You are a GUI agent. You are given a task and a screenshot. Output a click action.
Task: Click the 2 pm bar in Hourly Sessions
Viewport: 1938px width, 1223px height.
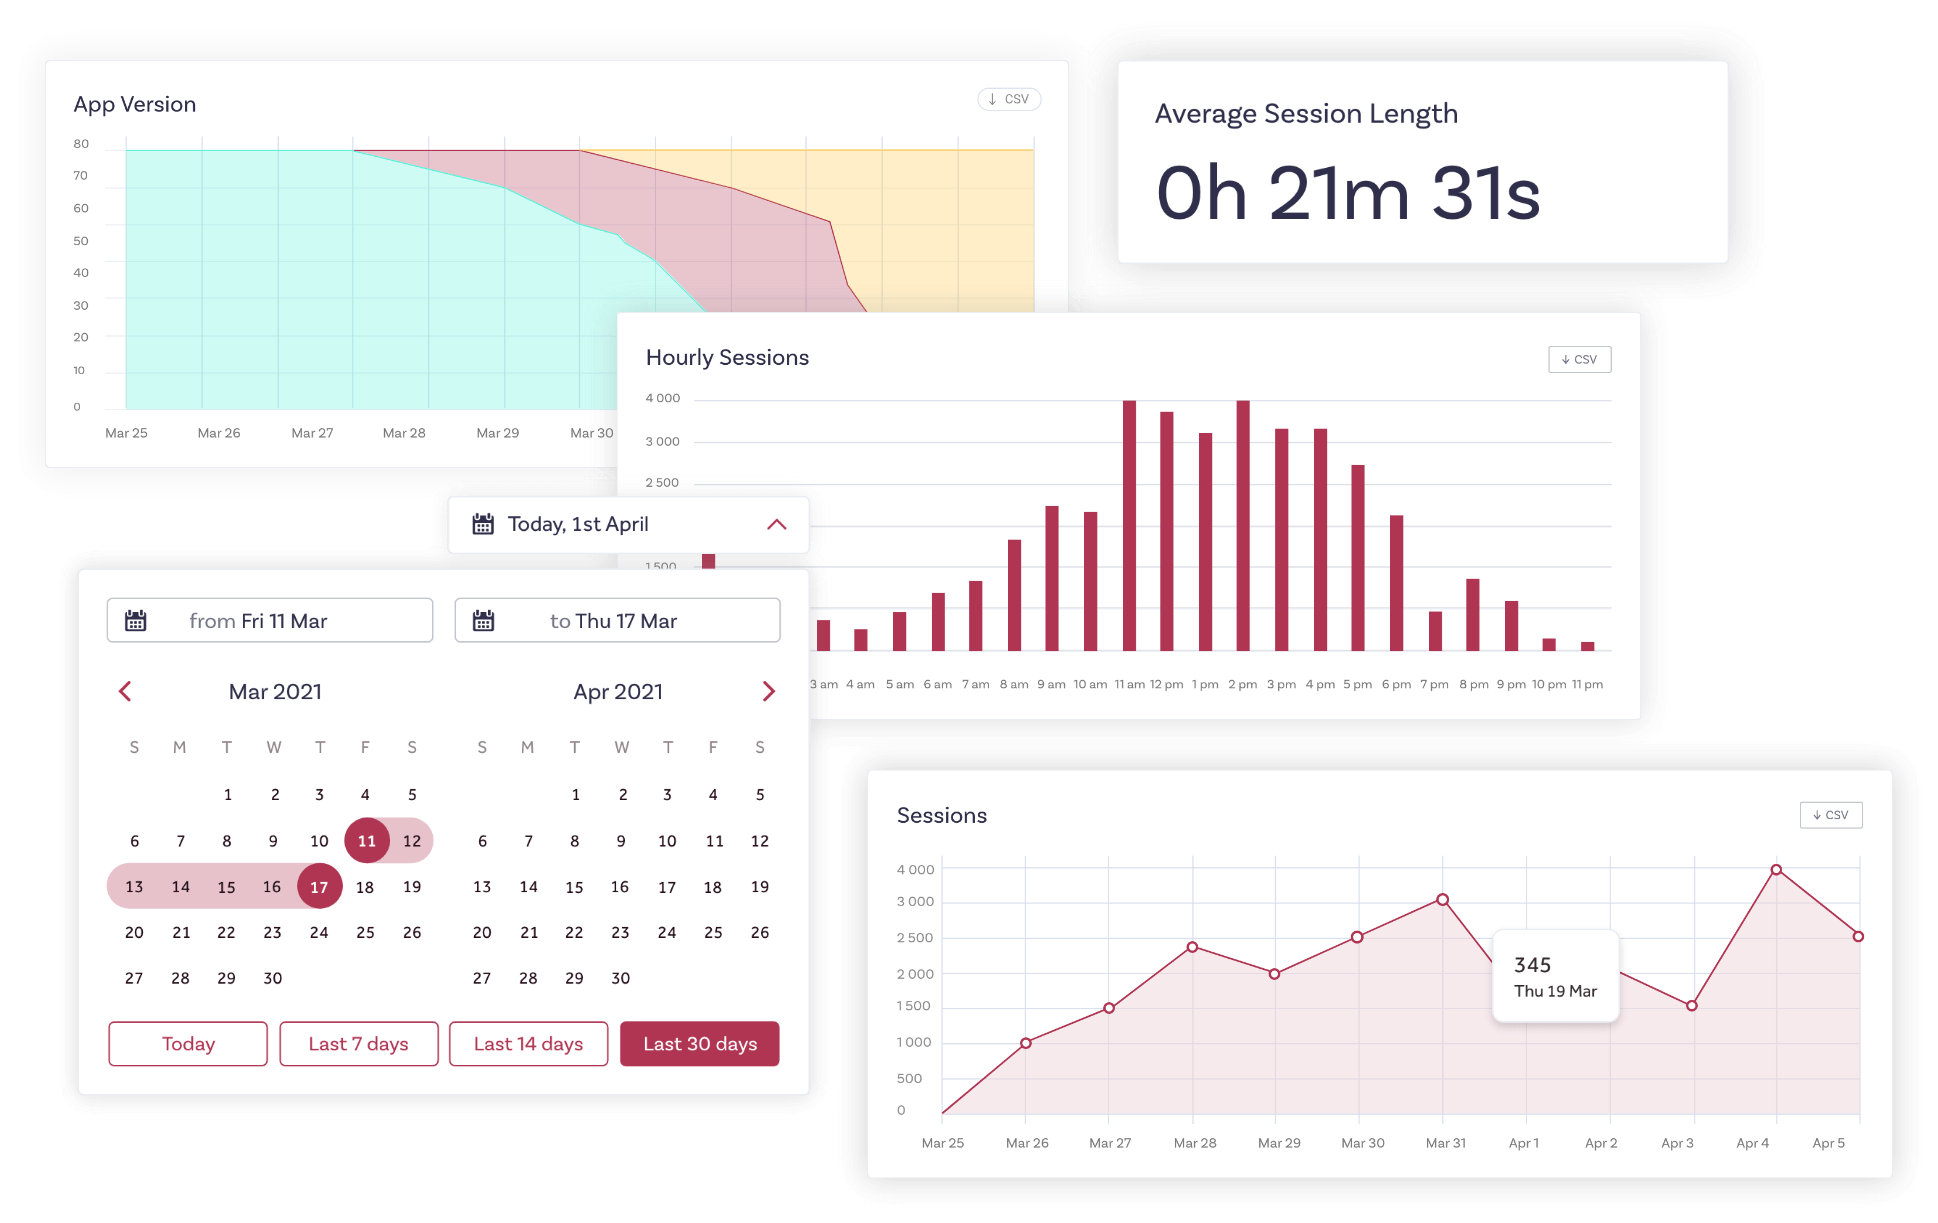1243,526
